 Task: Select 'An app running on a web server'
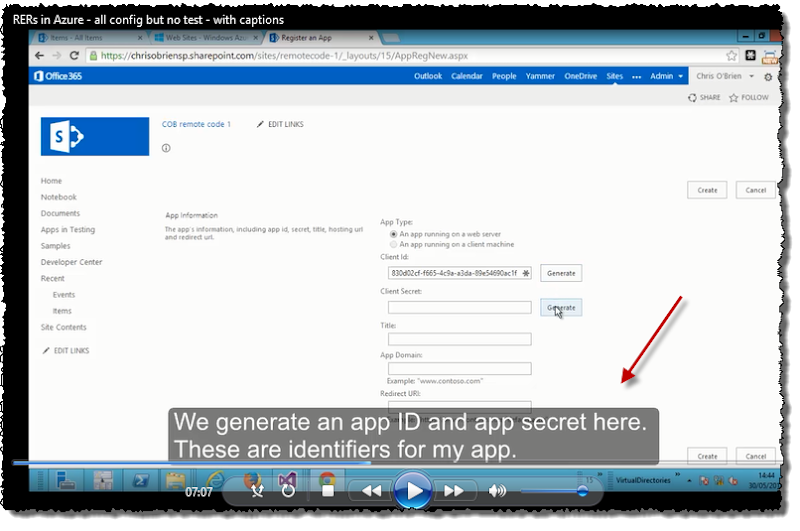point(393,234)
